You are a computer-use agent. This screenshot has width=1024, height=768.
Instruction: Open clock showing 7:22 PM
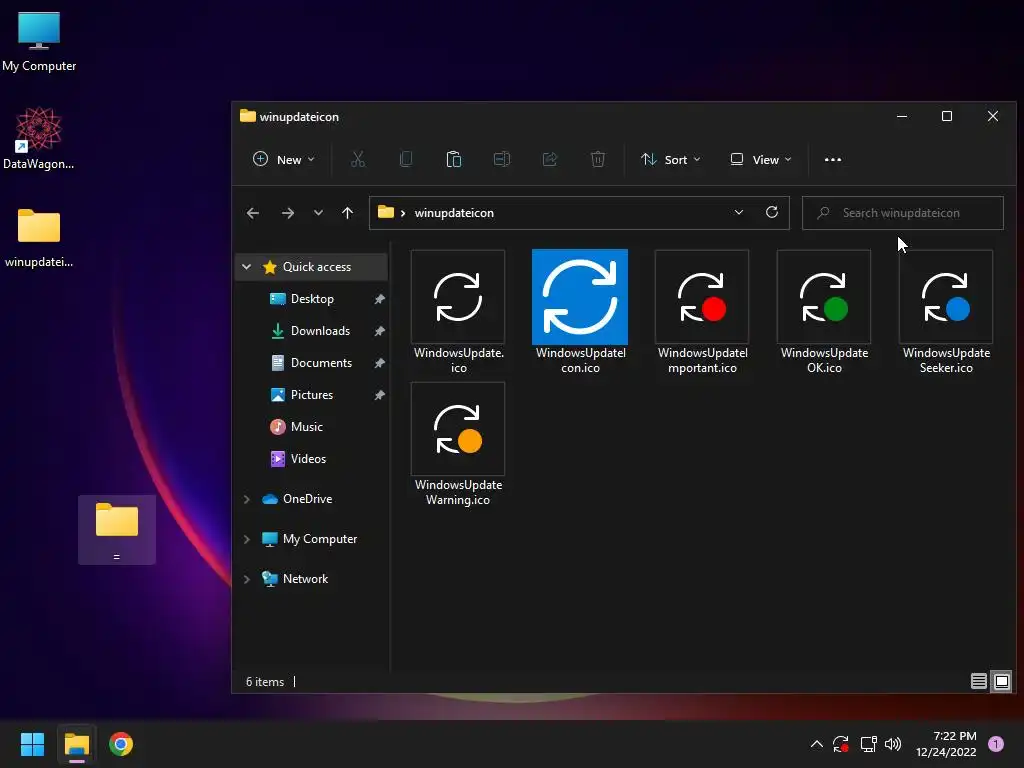(946, 744)
